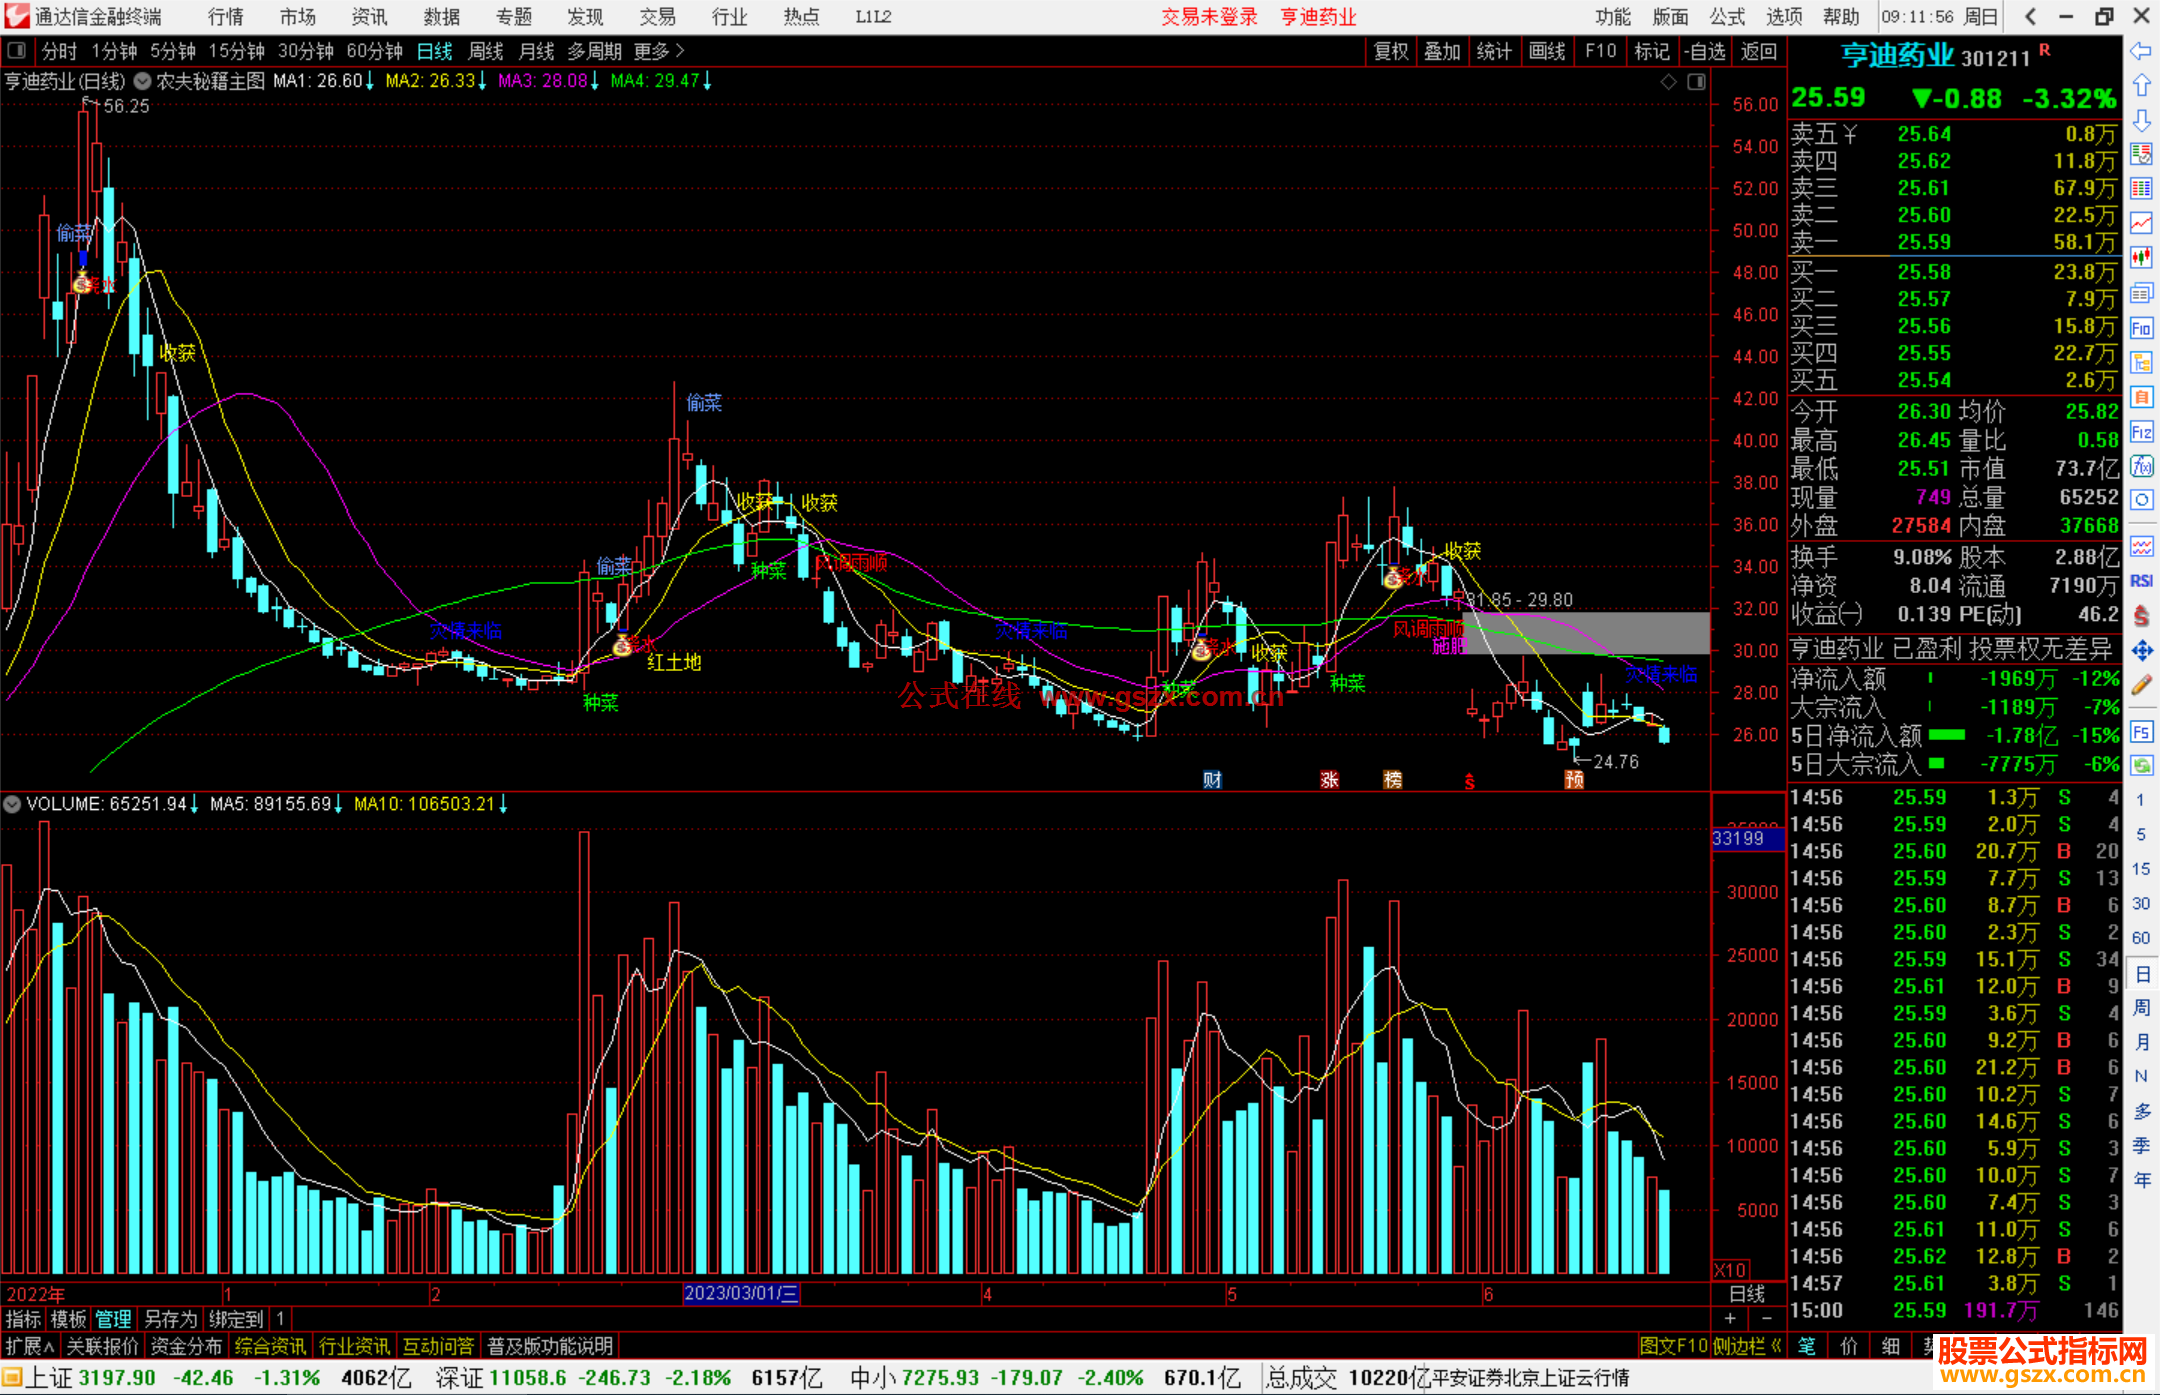Click the 返回 return button
Screen dimensions: 2160x1395
point(1758,51)
